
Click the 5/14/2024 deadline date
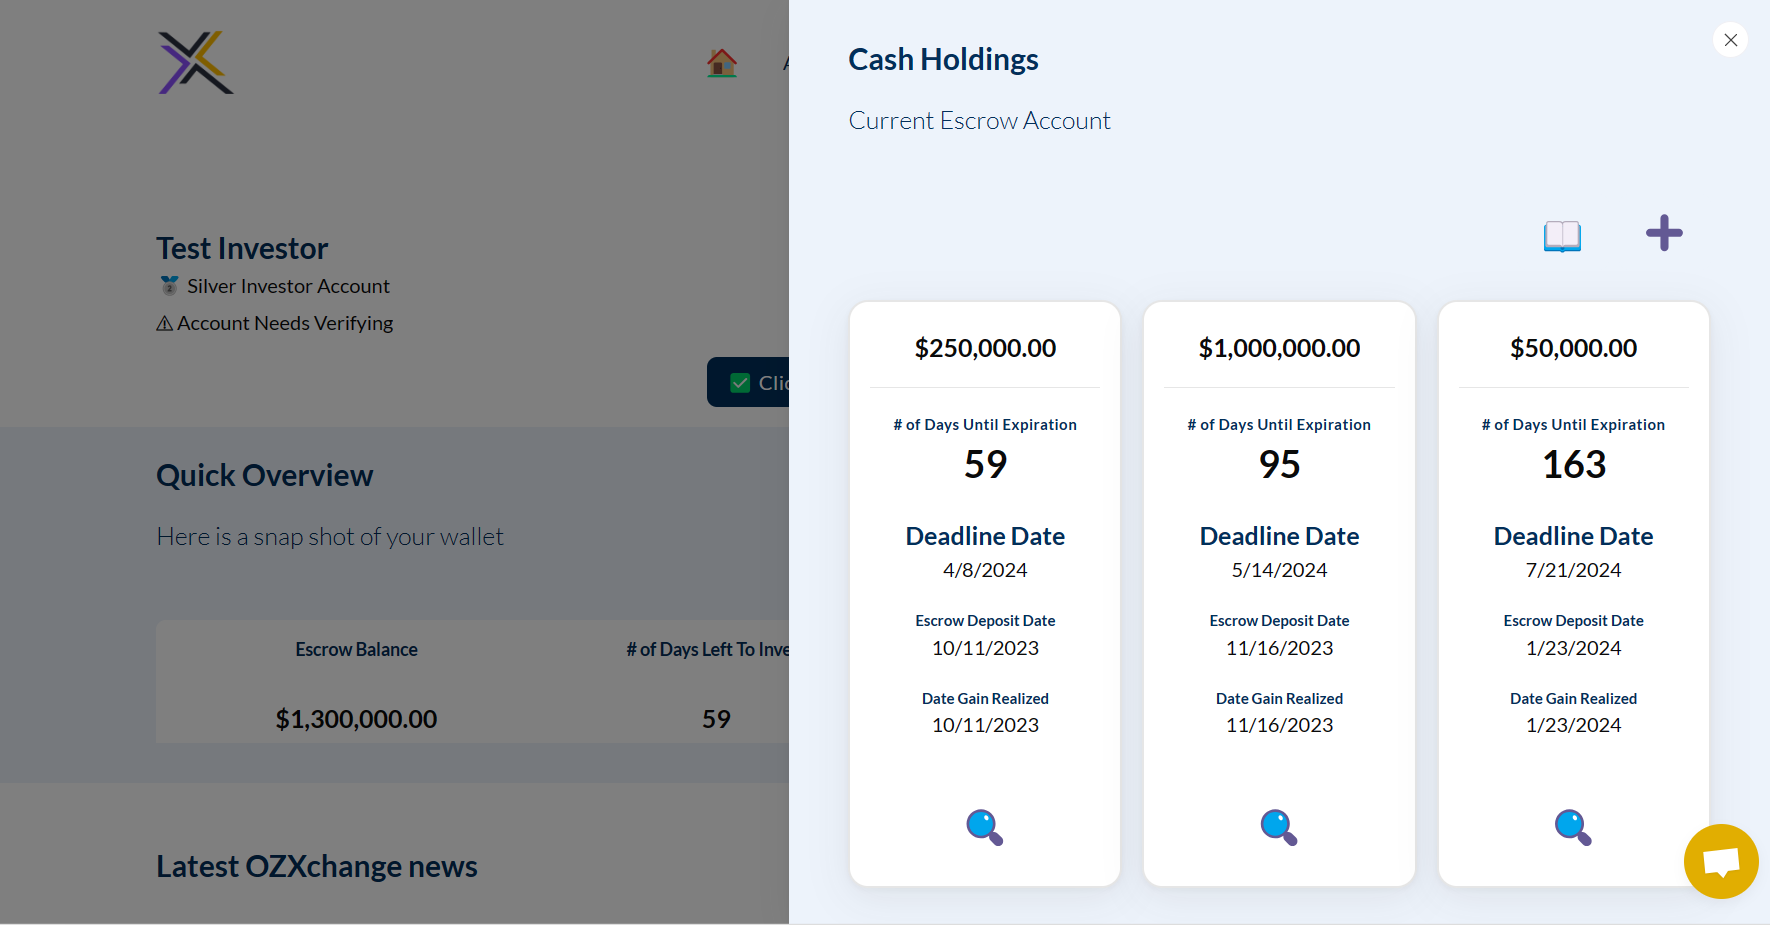click(1279, 570)
